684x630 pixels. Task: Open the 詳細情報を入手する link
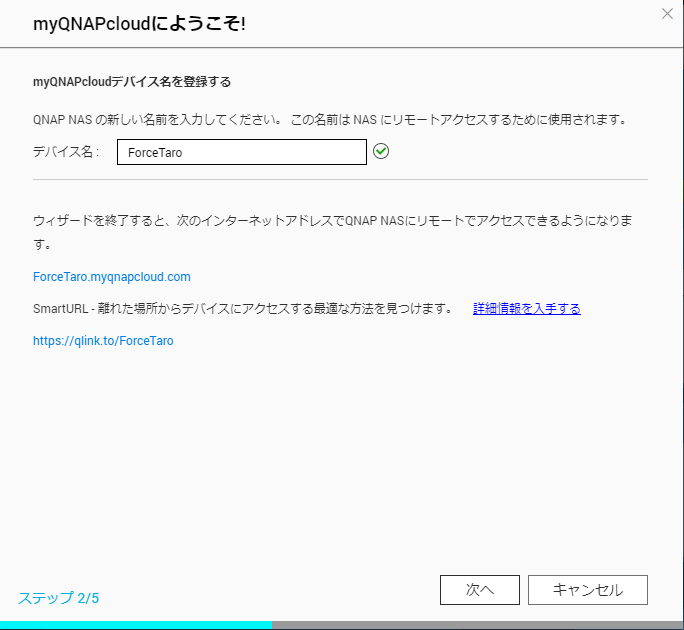526,308
